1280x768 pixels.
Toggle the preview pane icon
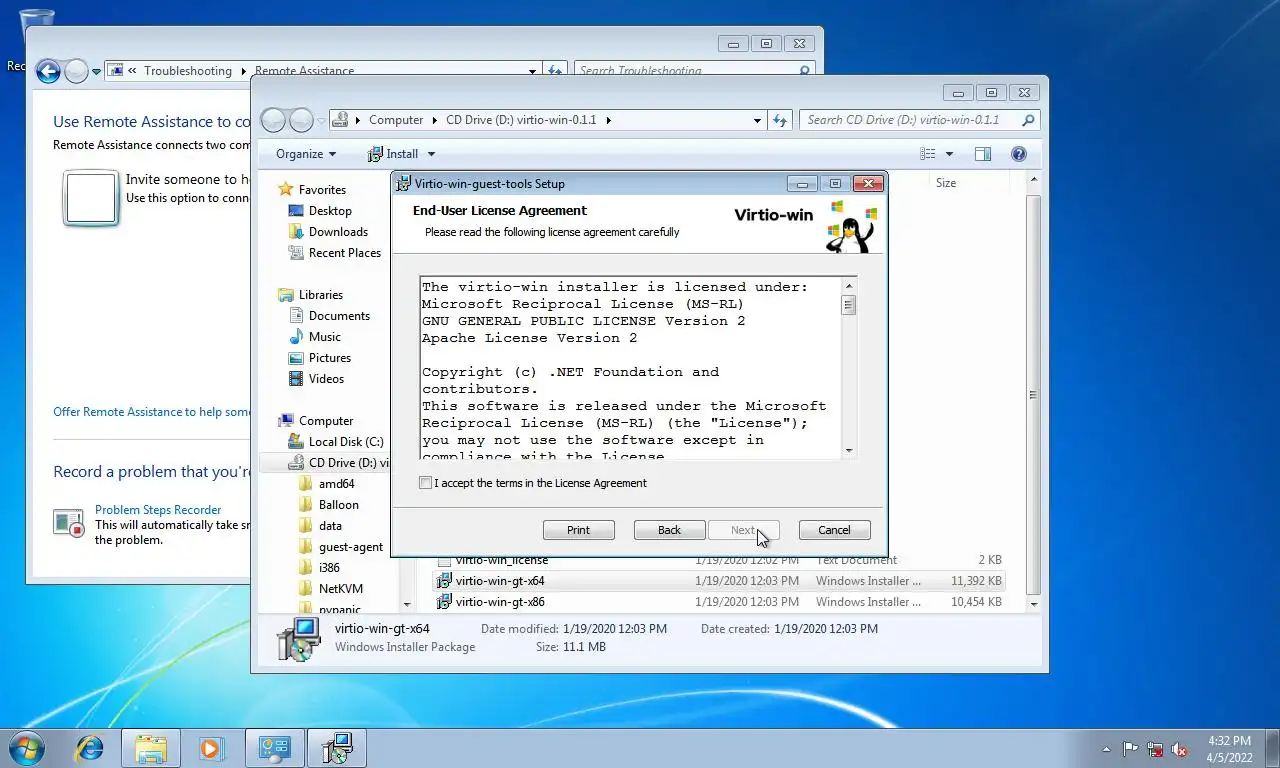pos(983,154)
